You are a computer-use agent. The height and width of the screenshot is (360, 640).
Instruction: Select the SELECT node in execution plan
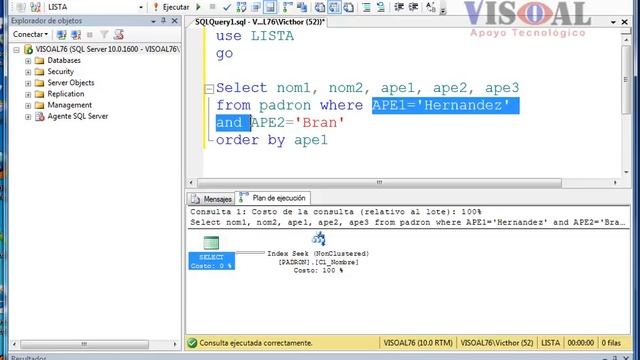(211, 253)
